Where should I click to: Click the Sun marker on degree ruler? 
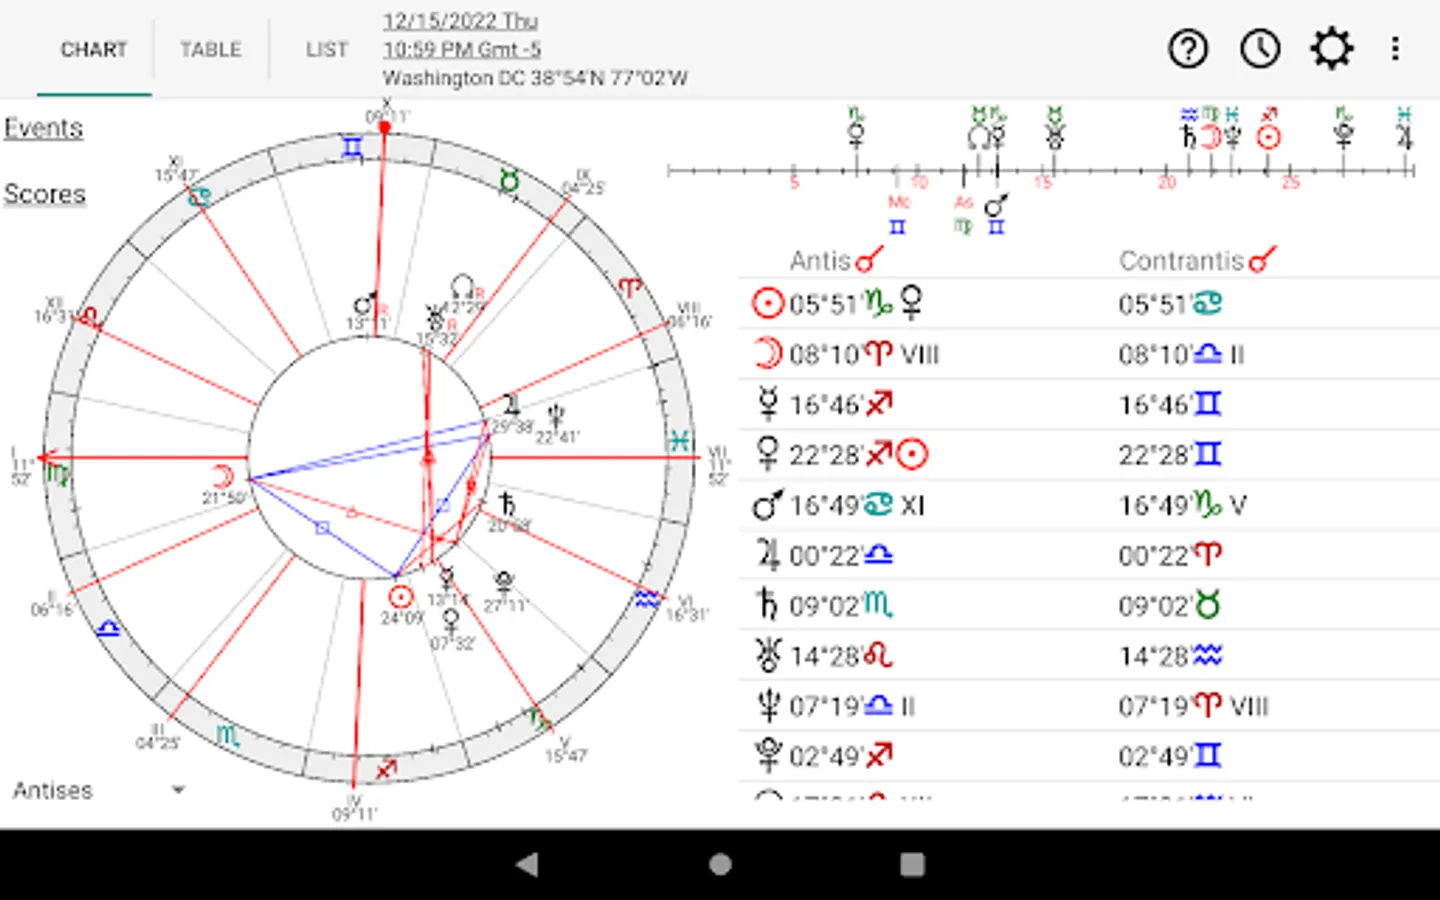1269,137
